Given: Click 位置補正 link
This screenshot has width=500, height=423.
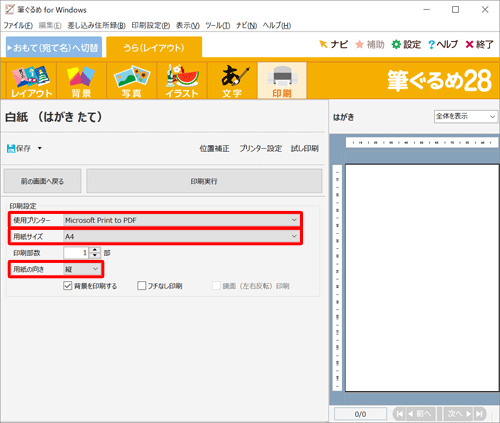Looking at the screenshot, I should [x=214, y=148].
